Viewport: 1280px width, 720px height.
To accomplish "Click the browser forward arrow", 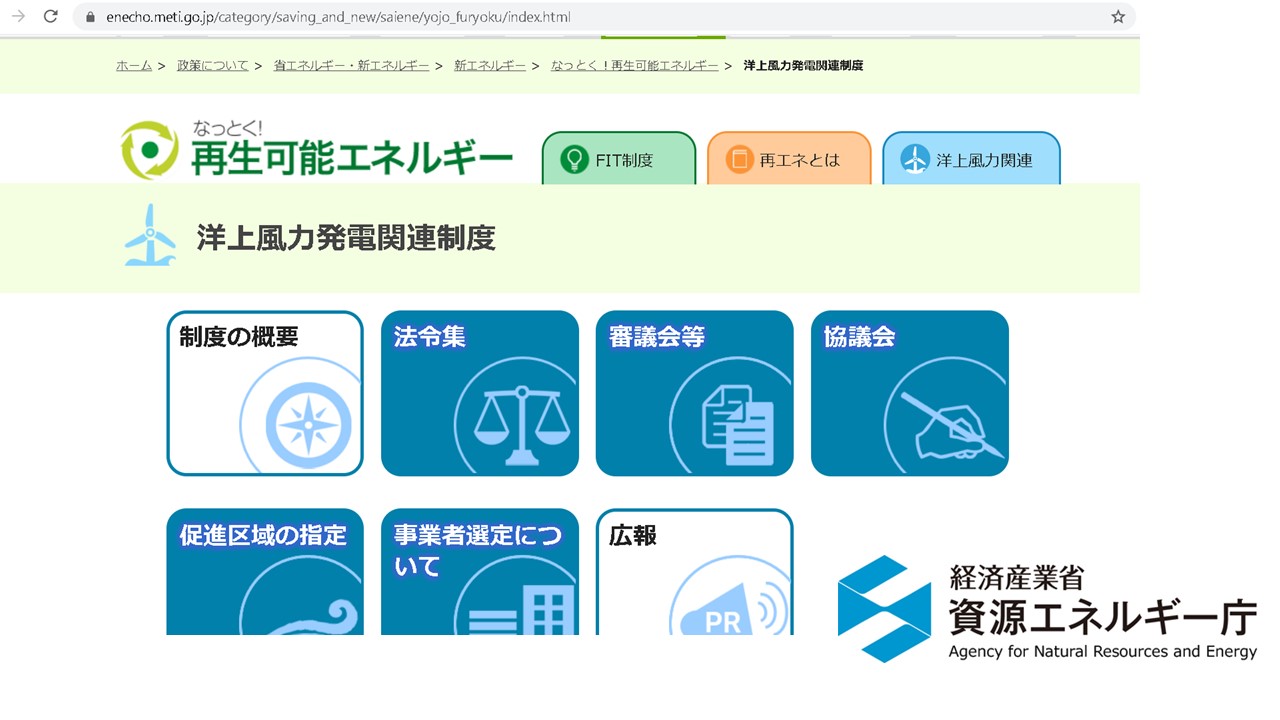I will [x=18, y=16].
